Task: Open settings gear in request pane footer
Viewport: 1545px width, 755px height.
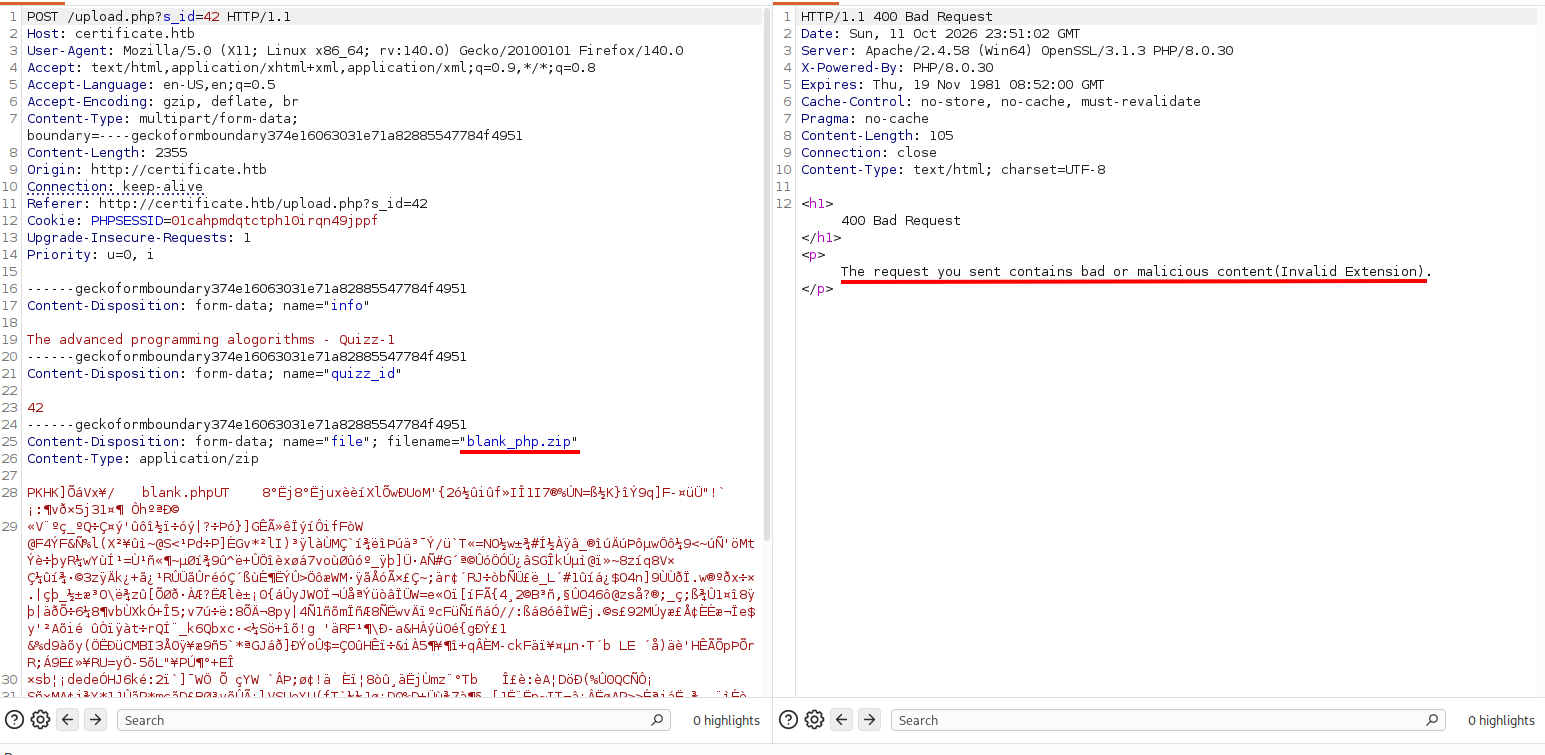Action: (40, 719)
